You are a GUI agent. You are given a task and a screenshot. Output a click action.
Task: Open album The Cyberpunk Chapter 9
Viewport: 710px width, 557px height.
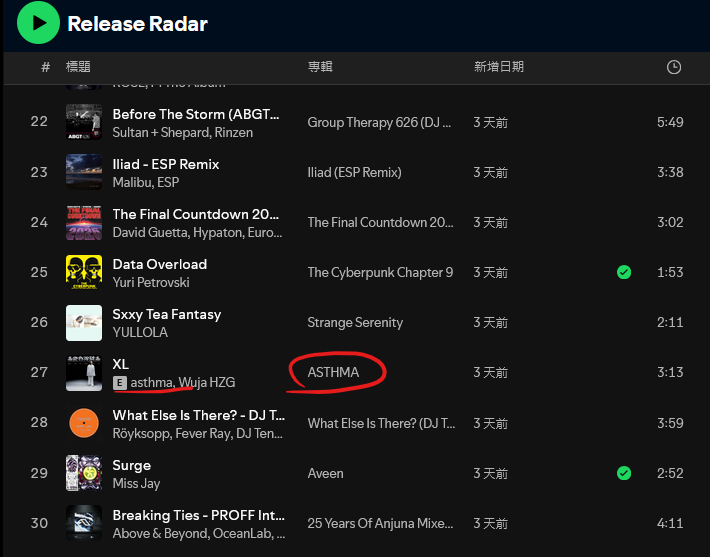click(380, 273)
